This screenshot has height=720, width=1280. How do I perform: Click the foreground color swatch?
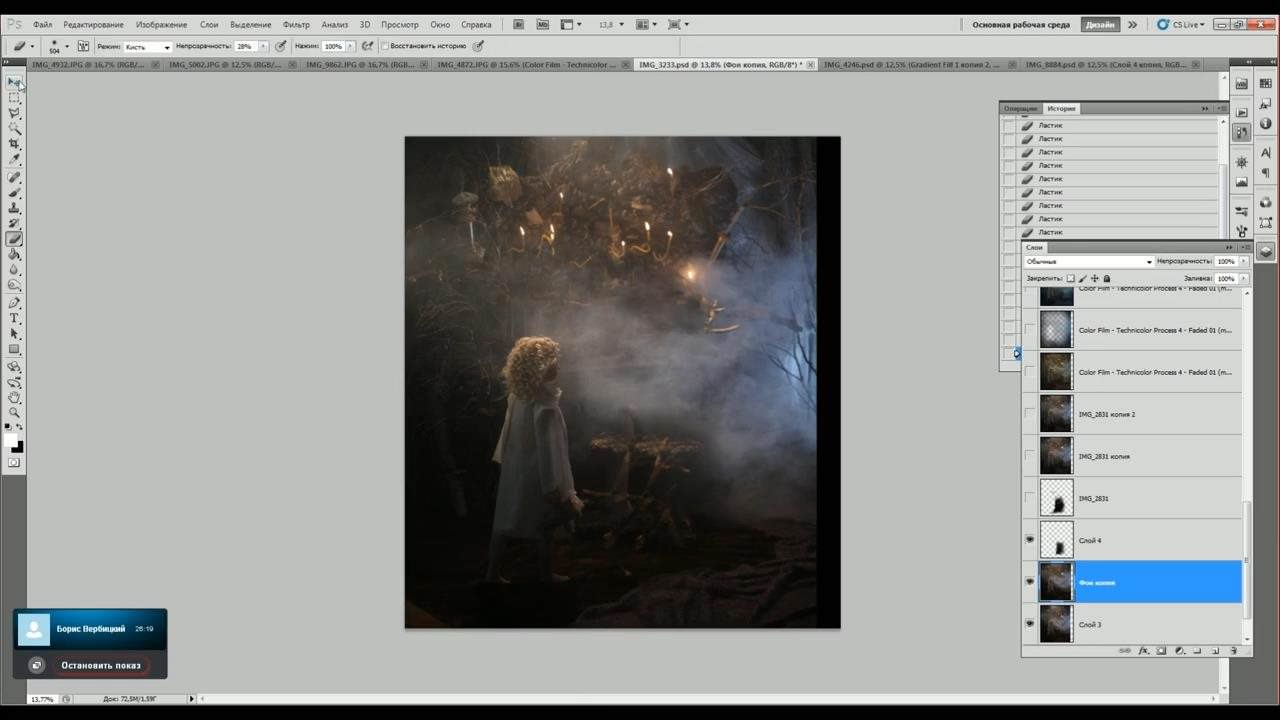click(10, 440)
